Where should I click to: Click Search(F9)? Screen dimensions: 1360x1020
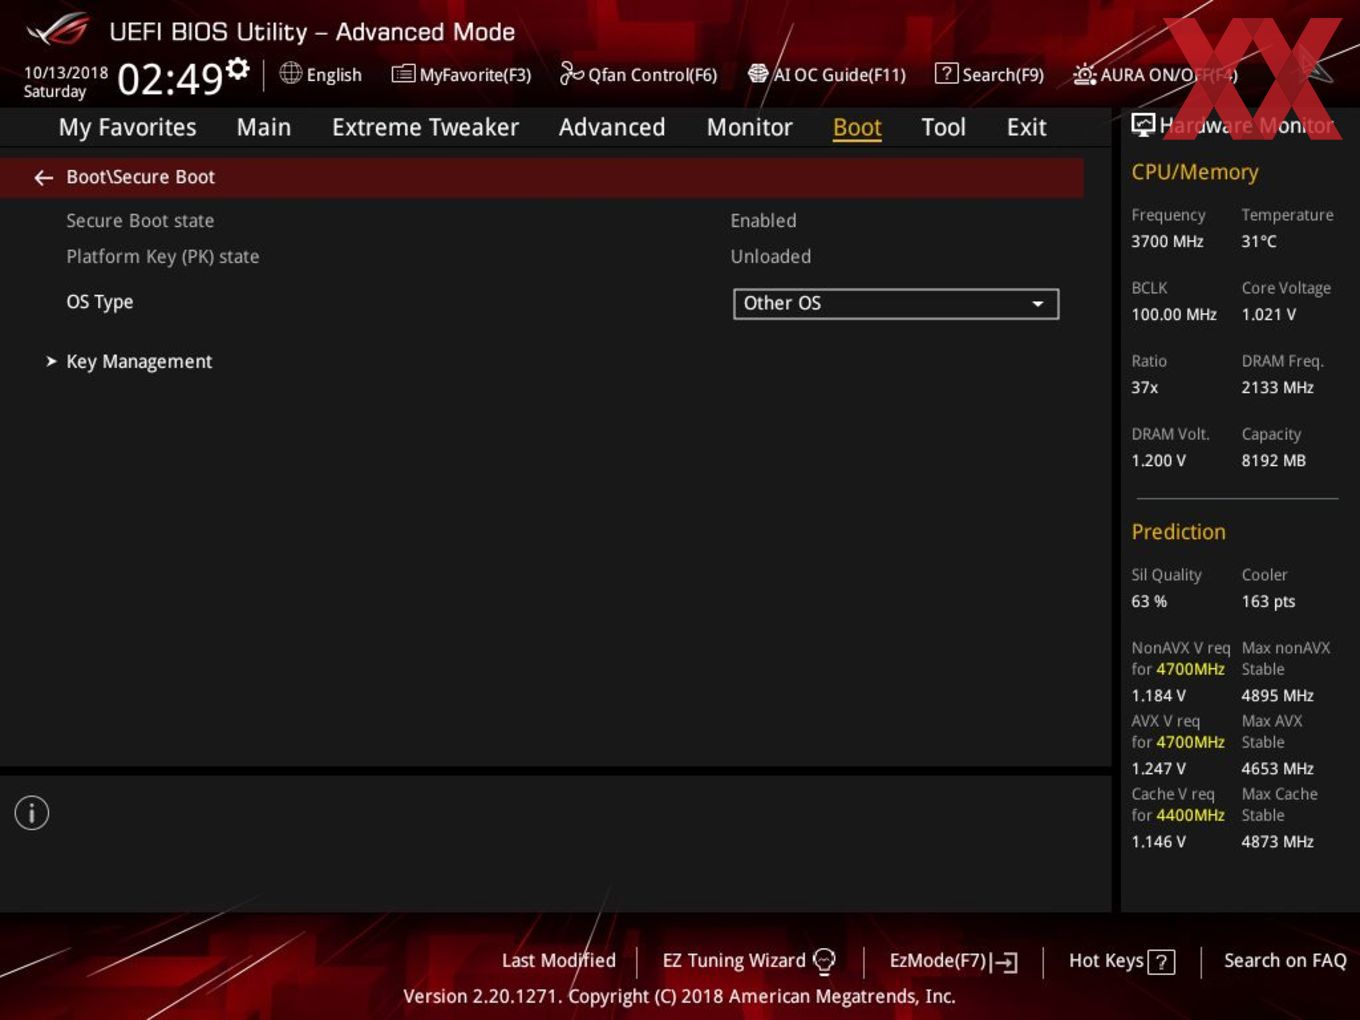(990, 75)
